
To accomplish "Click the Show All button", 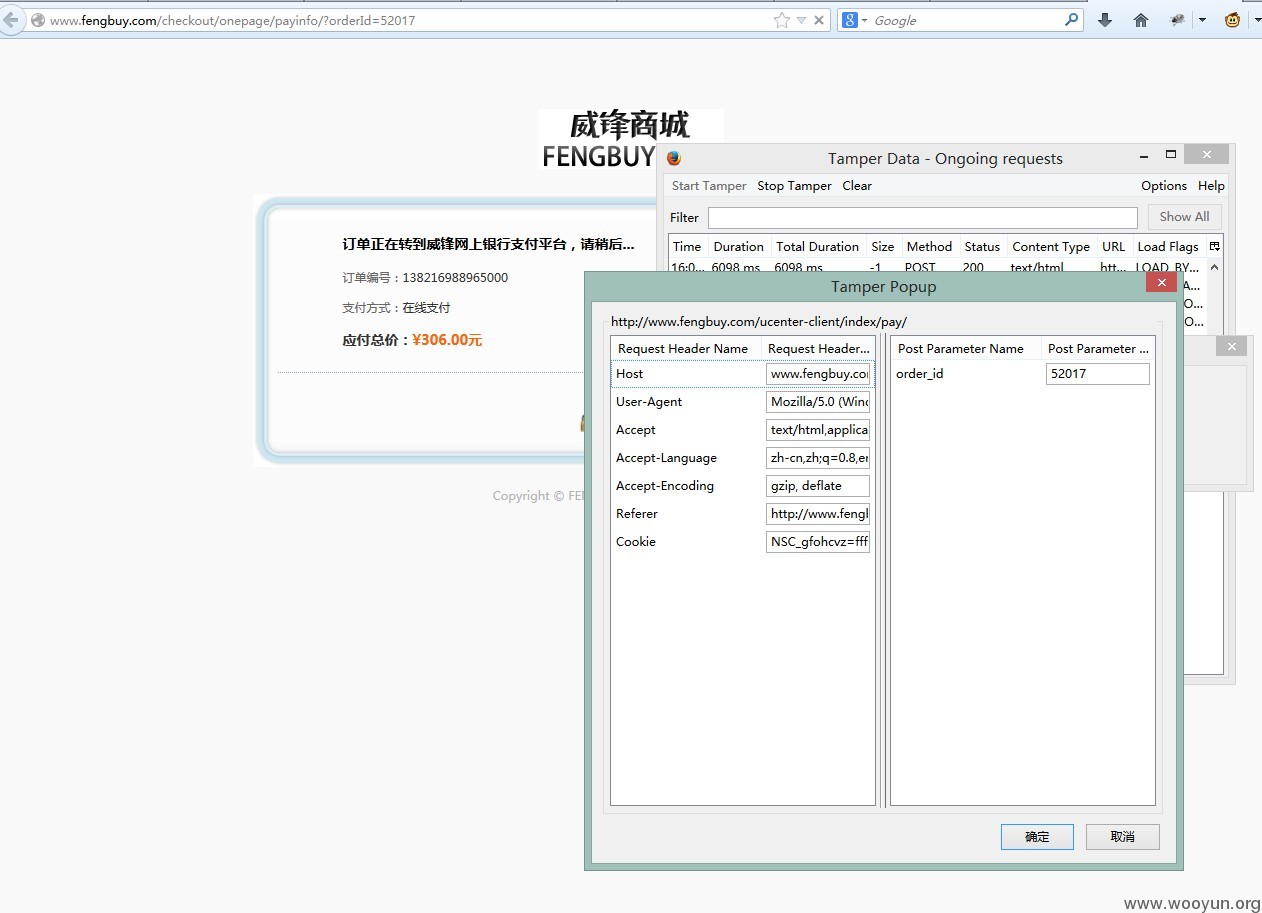I will click(1185, 217).
